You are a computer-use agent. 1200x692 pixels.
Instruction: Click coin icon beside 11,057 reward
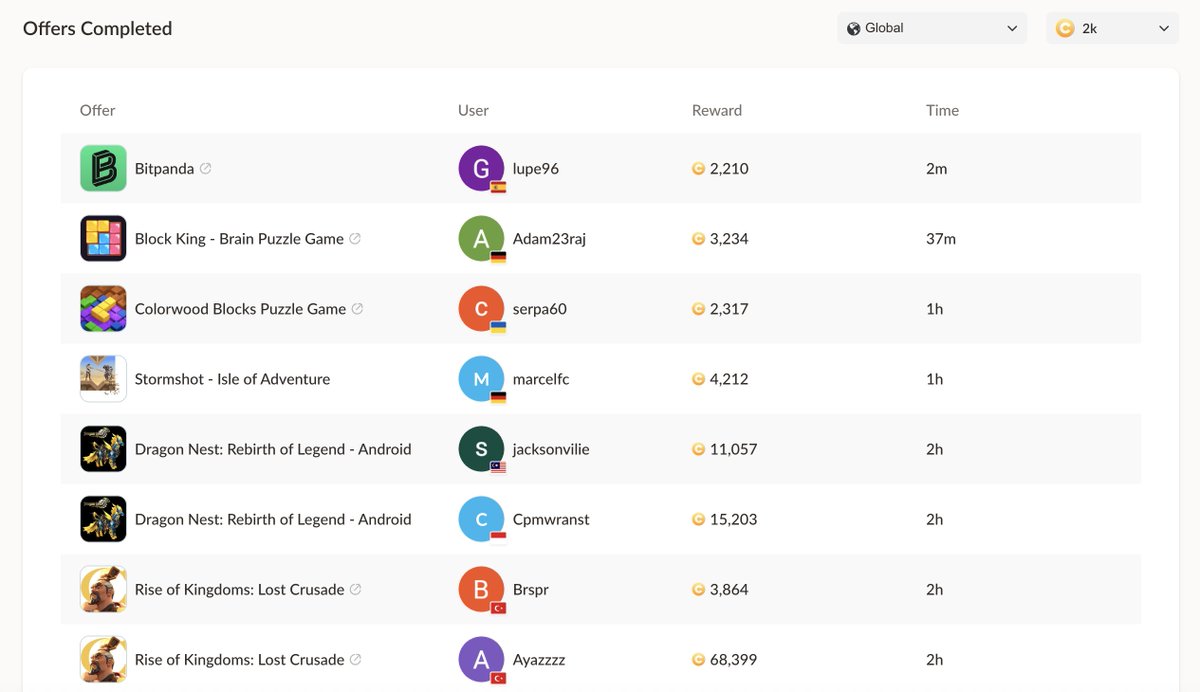(699, 449)
